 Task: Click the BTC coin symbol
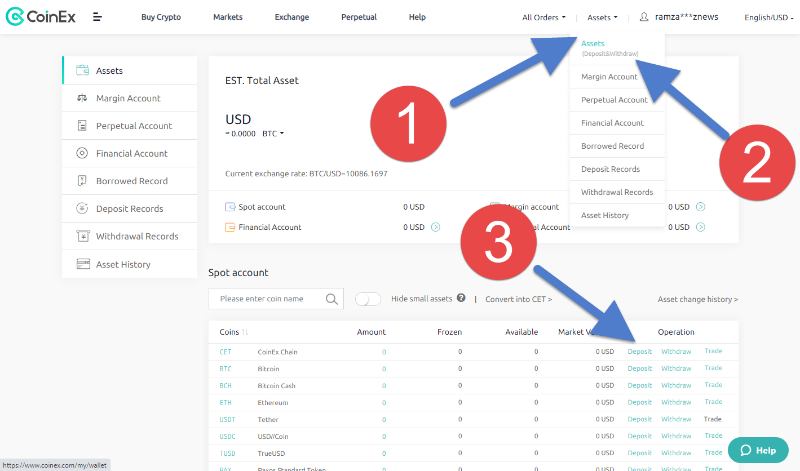coord(225,368)
